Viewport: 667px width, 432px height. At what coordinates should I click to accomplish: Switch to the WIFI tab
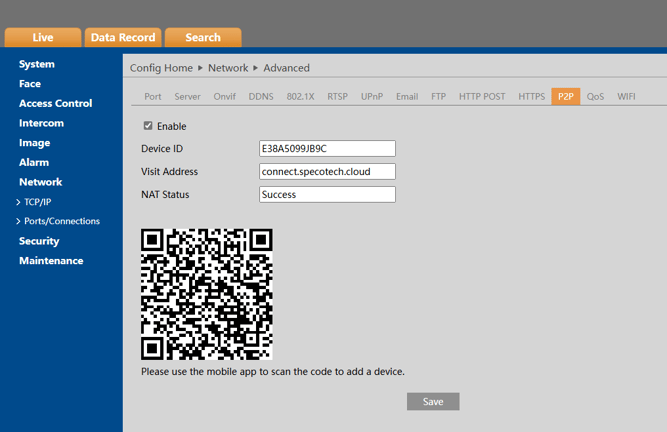tap(626, 97)
